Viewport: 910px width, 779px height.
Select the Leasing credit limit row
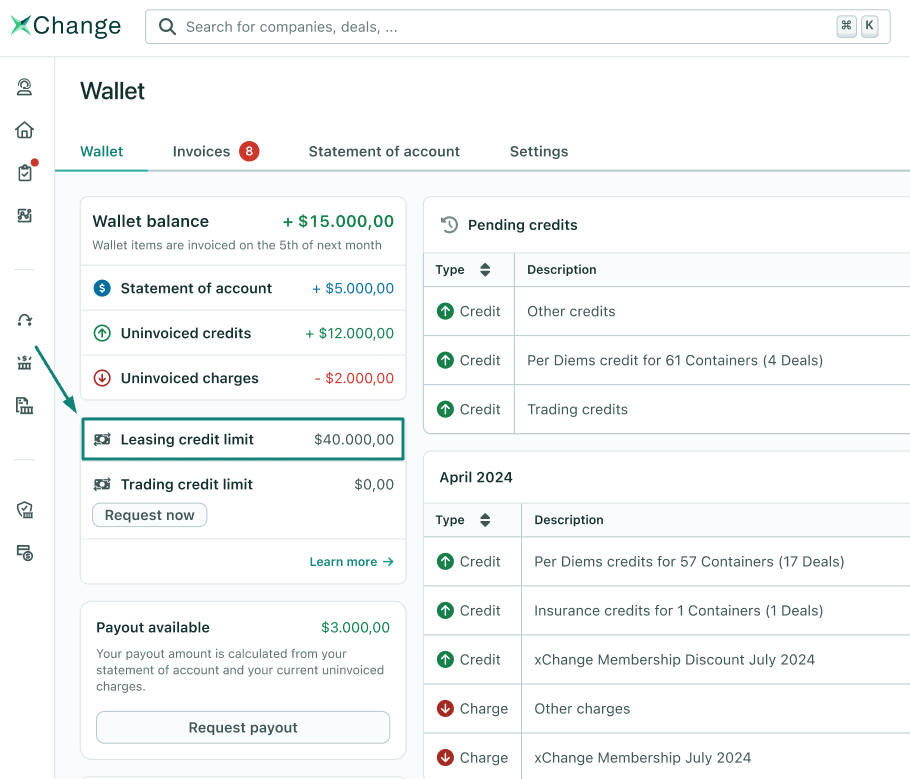coord(243,439)
